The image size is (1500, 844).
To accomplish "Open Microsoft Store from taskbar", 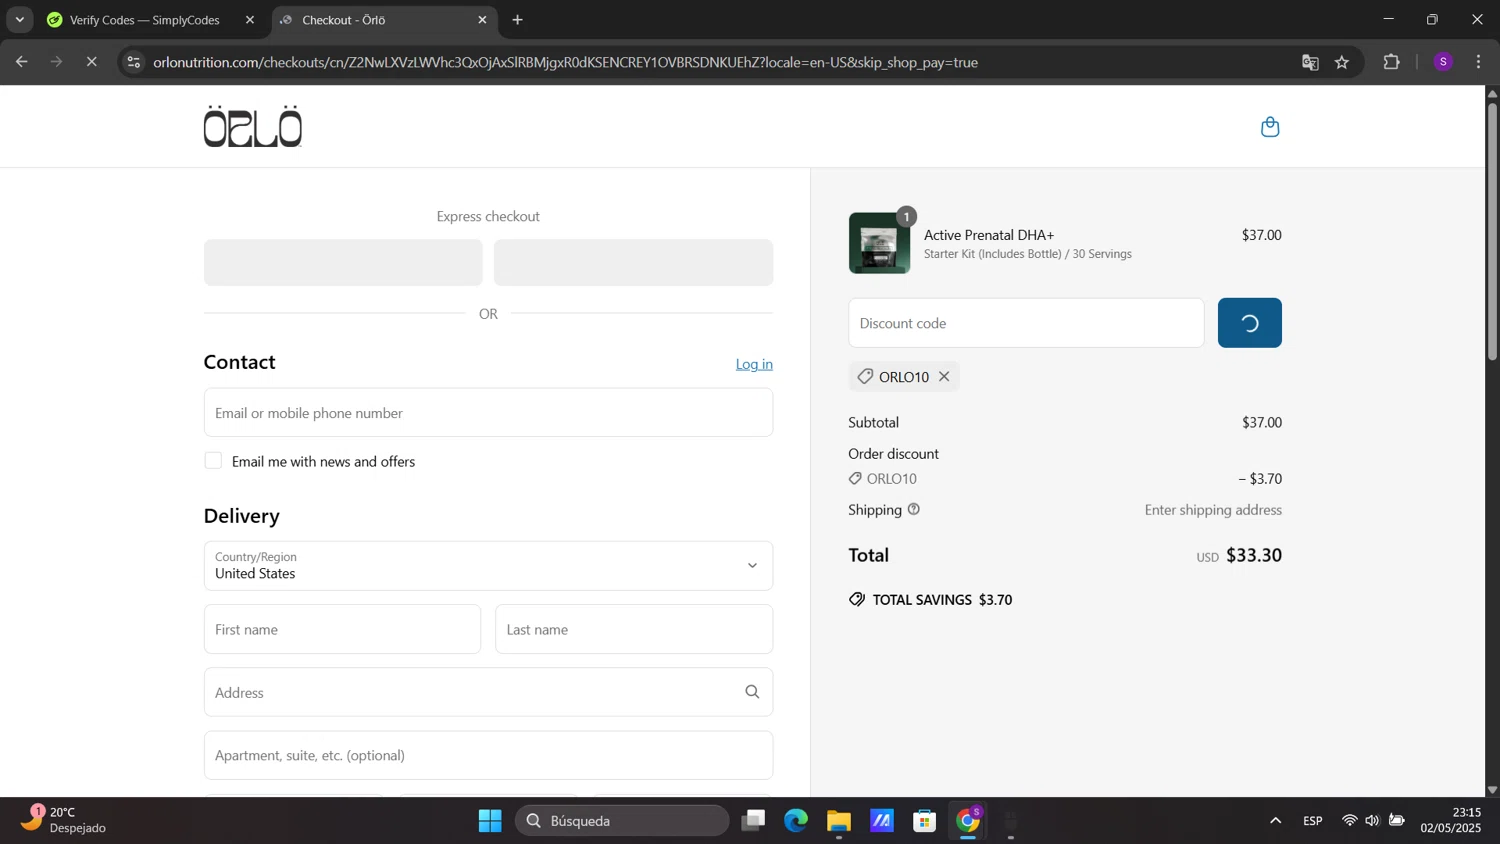I will click(x=925, y=821).
